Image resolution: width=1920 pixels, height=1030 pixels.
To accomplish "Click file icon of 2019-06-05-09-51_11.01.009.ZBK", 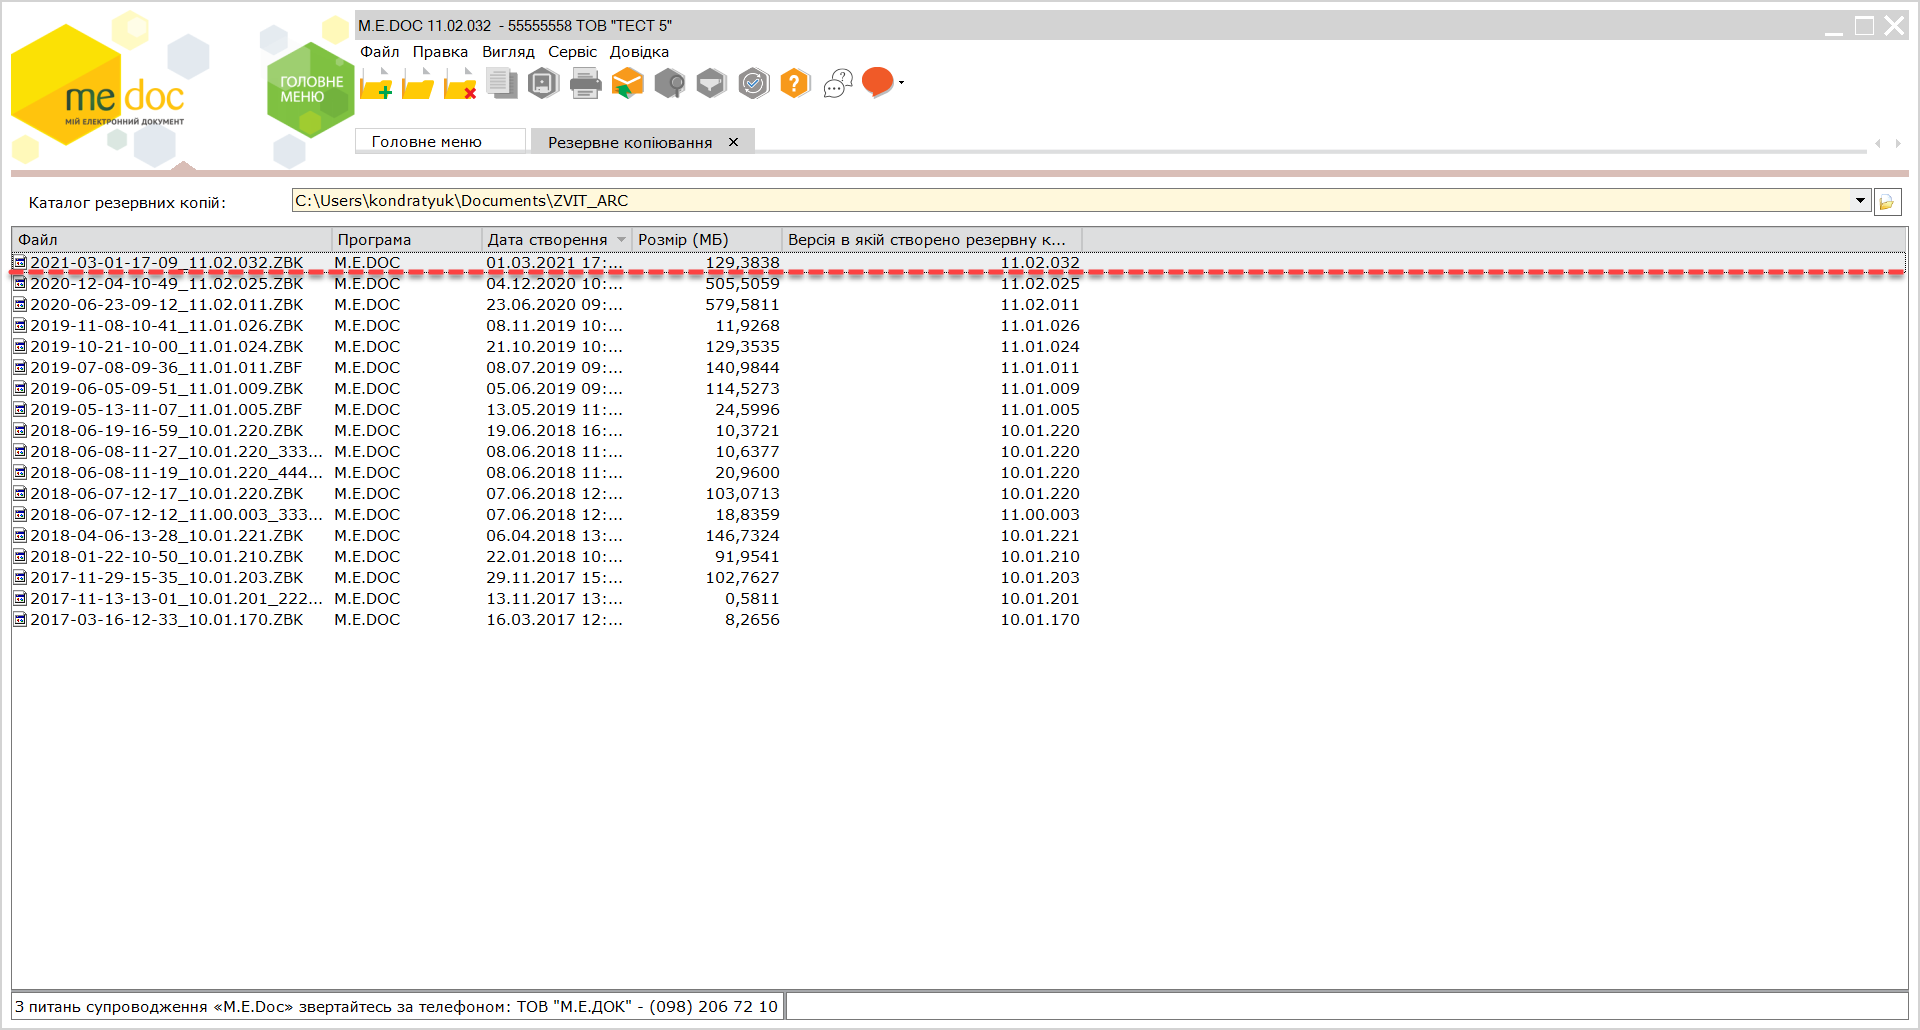I will point(20,389).
